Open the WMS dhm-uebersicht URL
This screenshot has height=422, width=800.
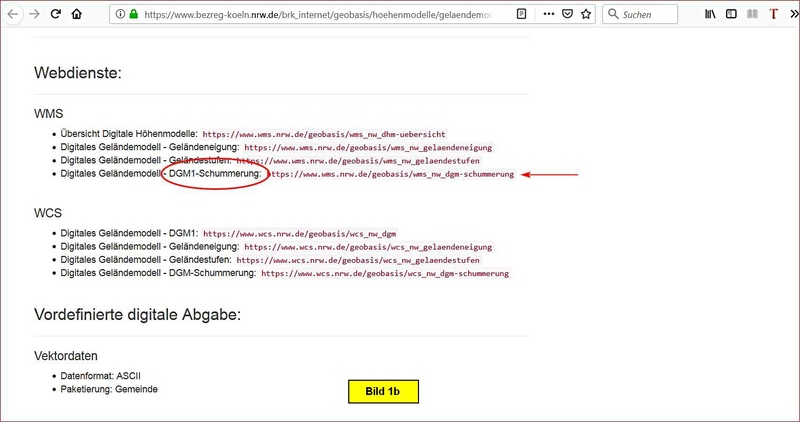click(324, 133)
